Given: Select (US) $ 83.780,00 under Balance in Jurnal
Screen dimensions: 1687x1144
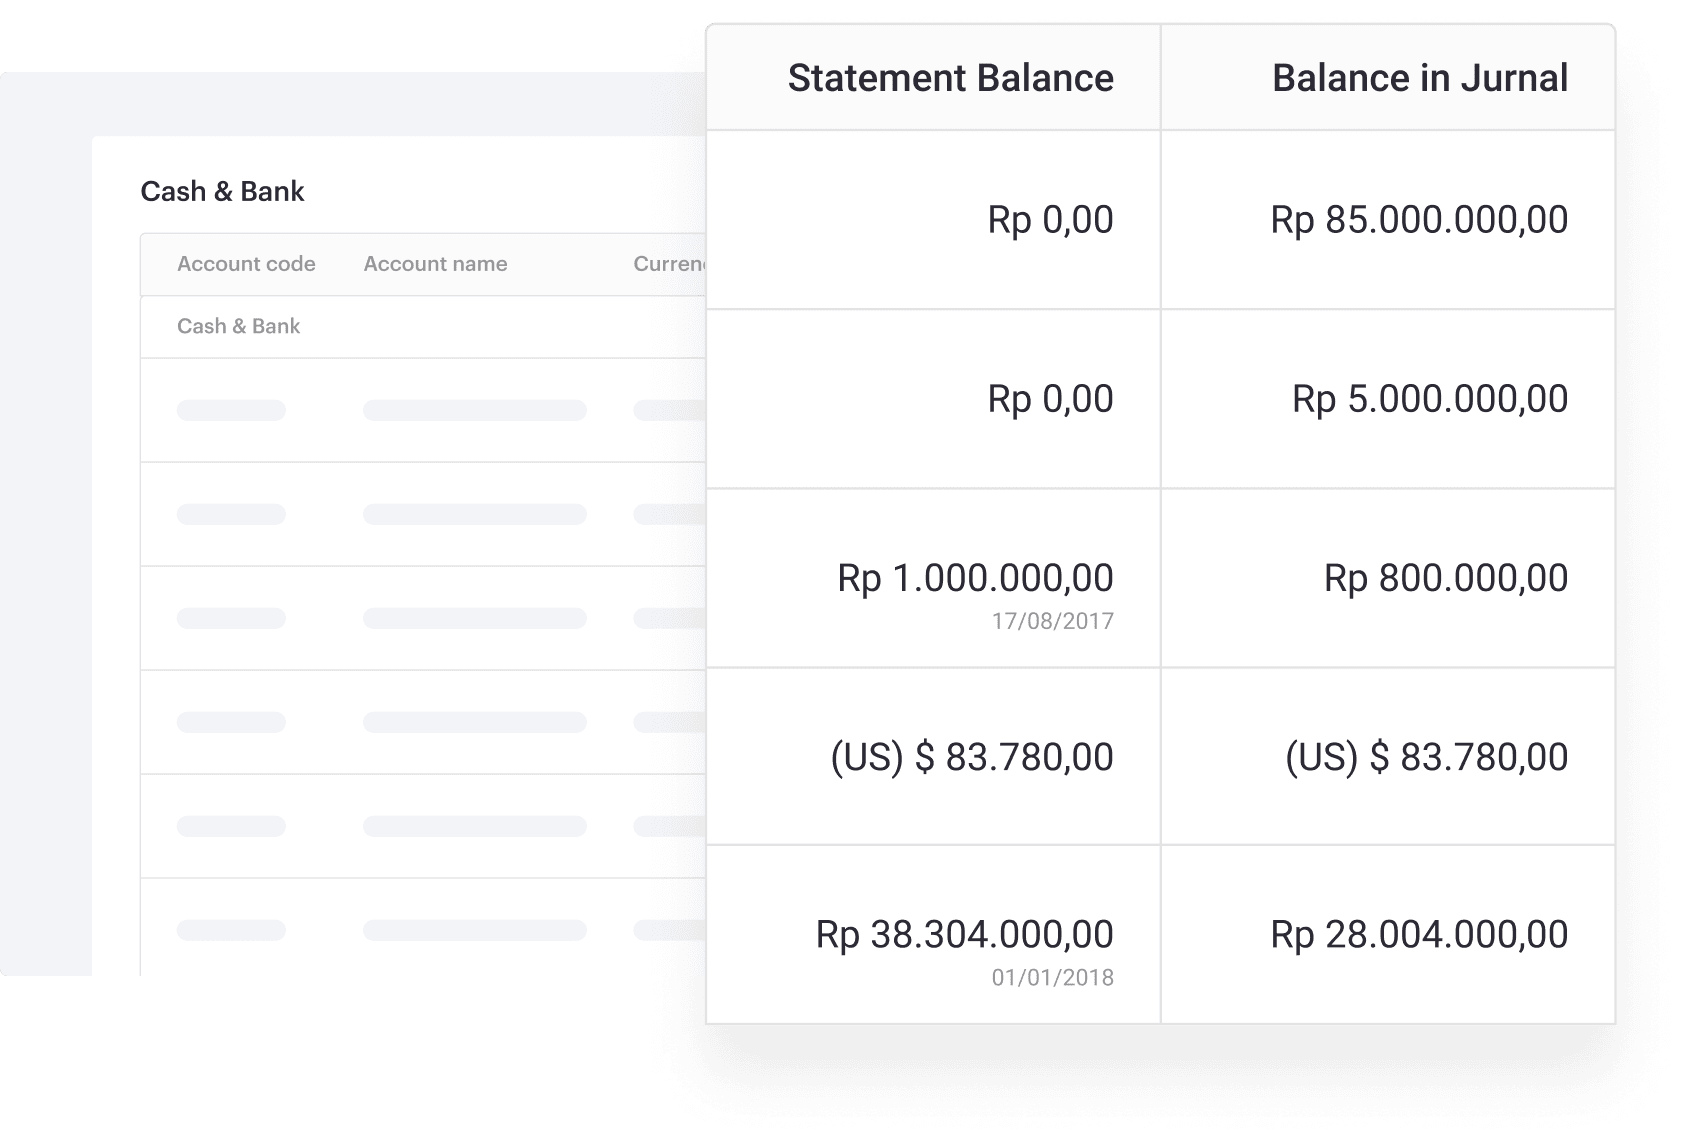Looking at the screenshot, I should tap(1426, 757).
